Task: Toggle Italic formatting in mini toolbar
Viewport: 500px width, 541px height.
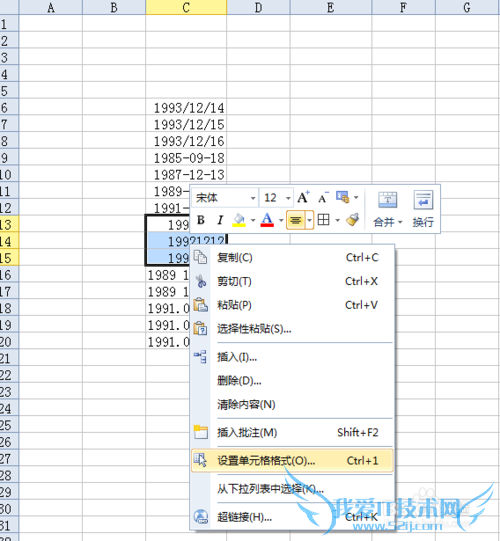Action: (x=220, y=220)
